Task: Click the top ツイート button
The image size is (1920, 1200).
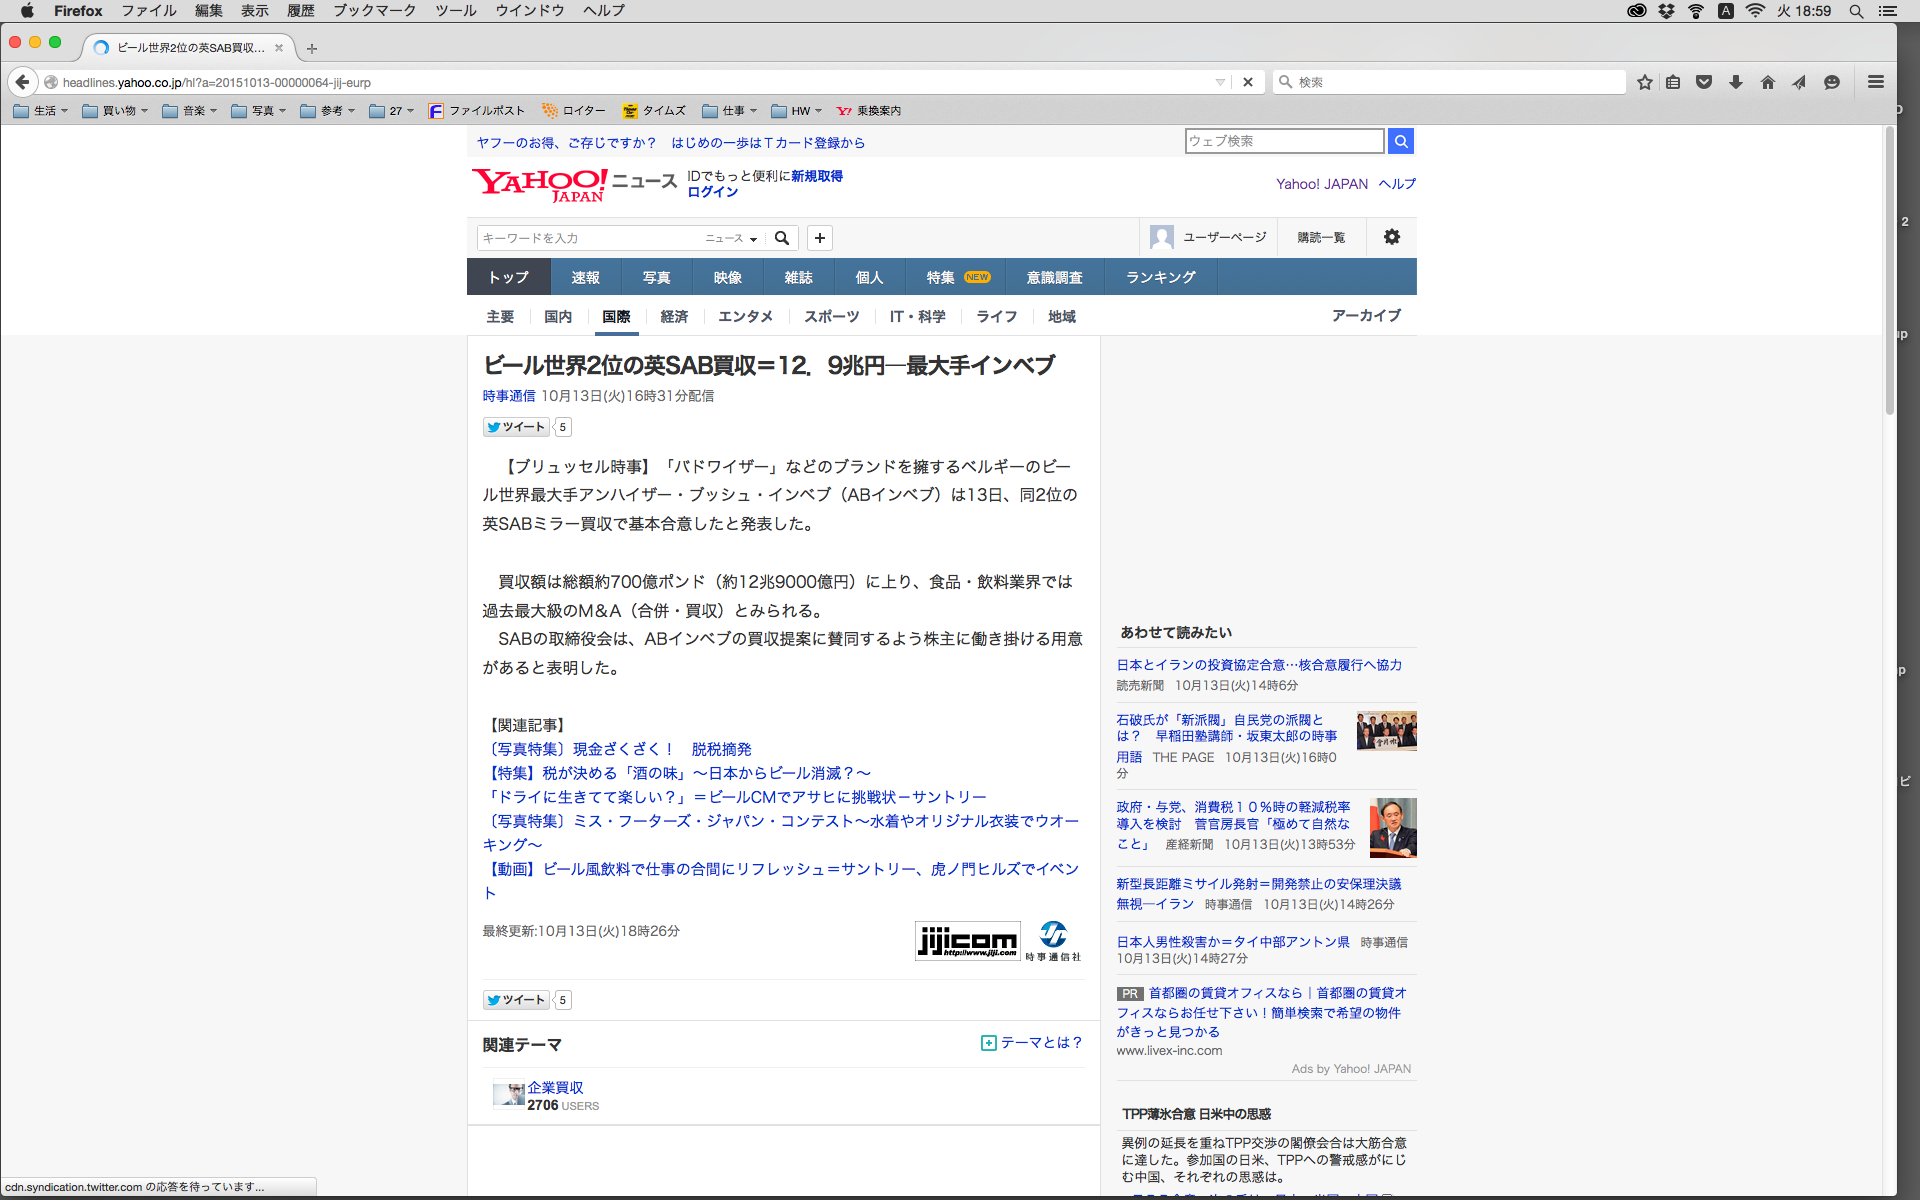Action: pyautogui.click(x=516, y=427)
